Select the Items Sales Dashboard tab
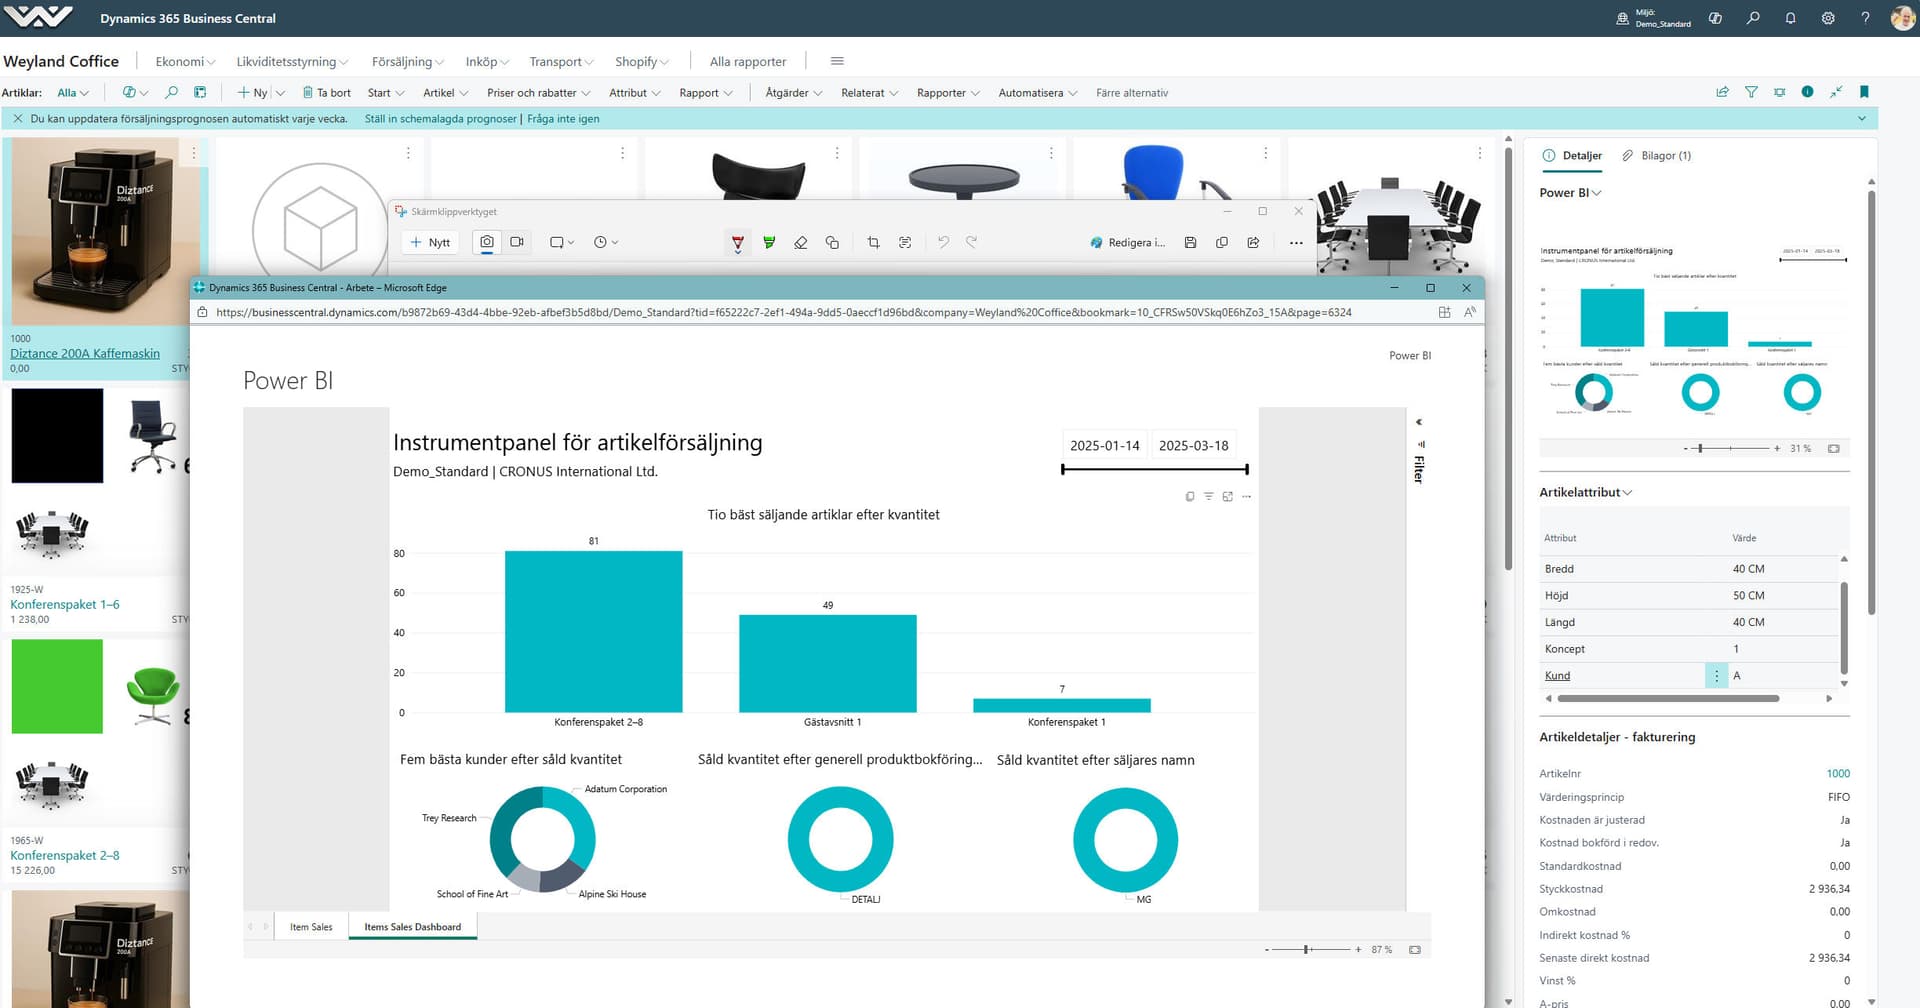 tap(413, 927)
